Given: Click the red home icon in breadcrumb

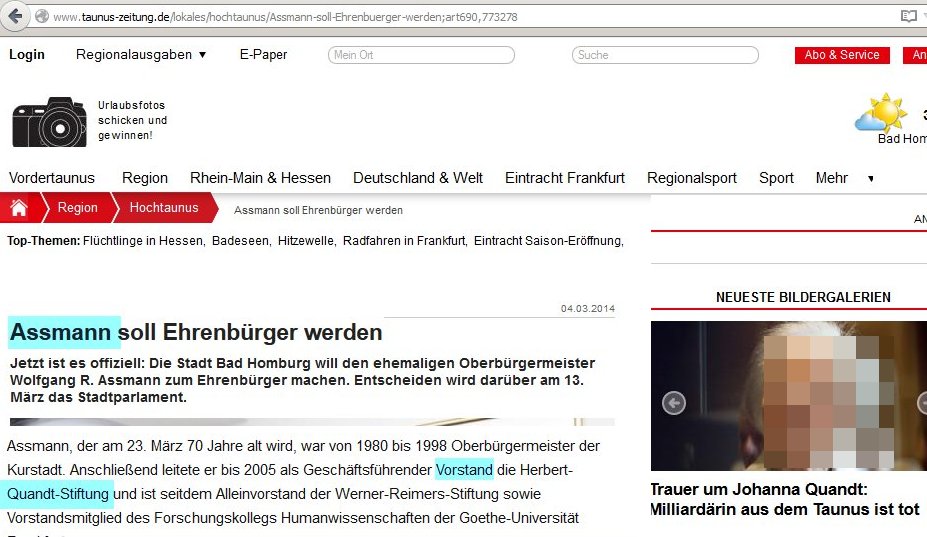Looking at the screenshot, I should (x=19, y=208).
